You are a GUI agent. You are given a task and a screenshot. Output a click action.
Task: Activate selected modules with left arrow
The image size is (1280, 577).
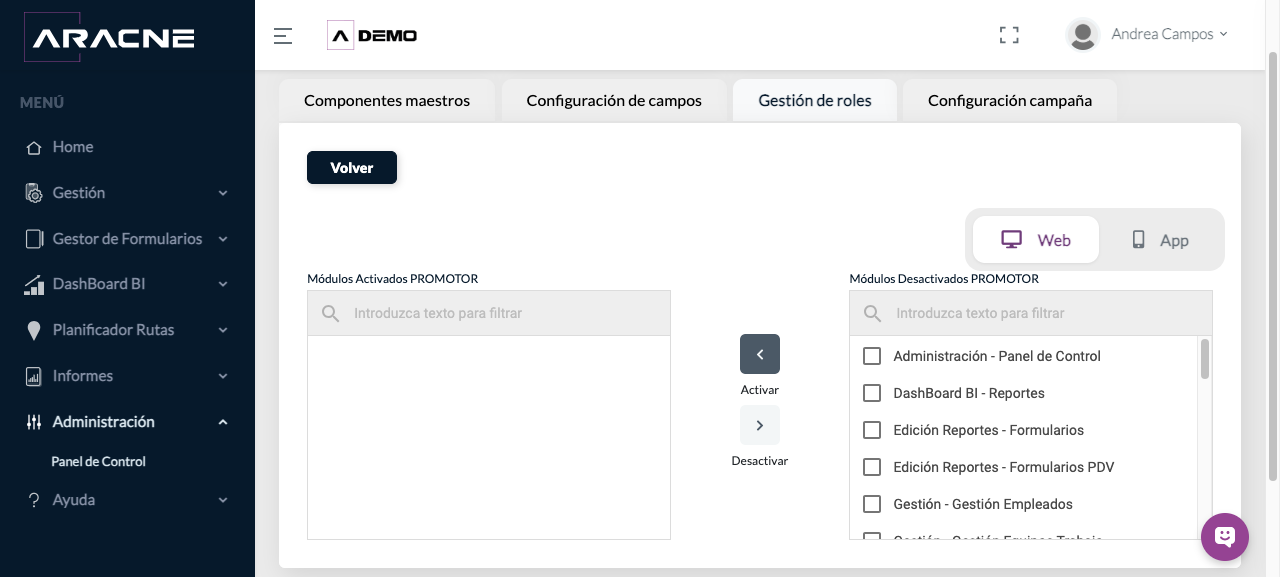(x=760, y=354)
